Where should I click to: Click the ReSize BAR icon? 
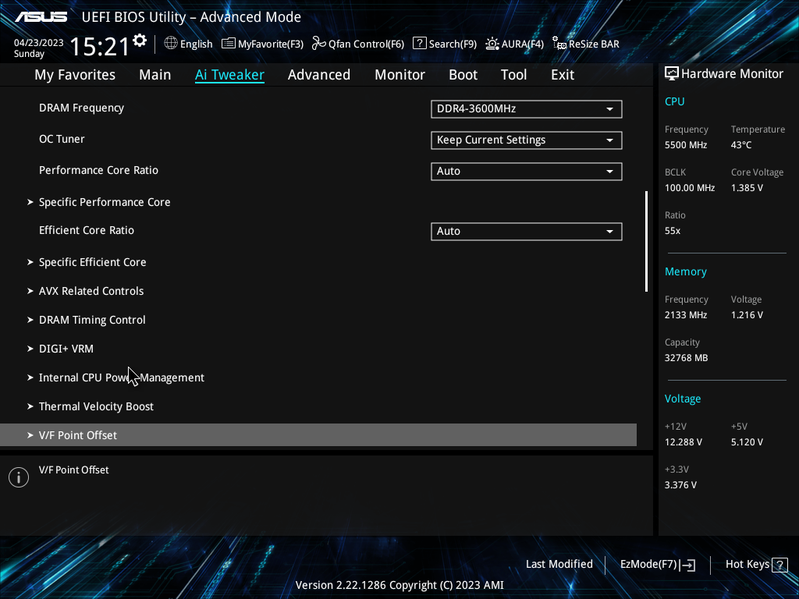click(x=560, y=44)
